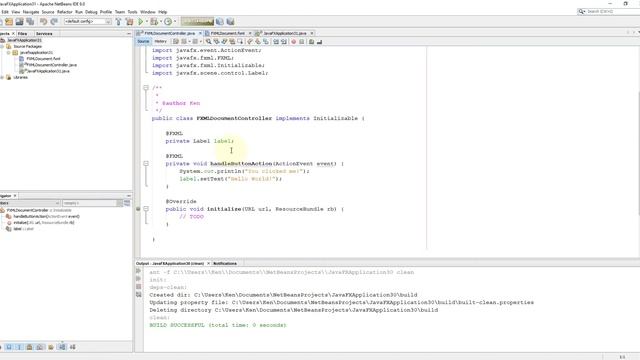The image size is (640, 360).
Task: Click the Stop Macro Recording icon
Action: (302, 42)
